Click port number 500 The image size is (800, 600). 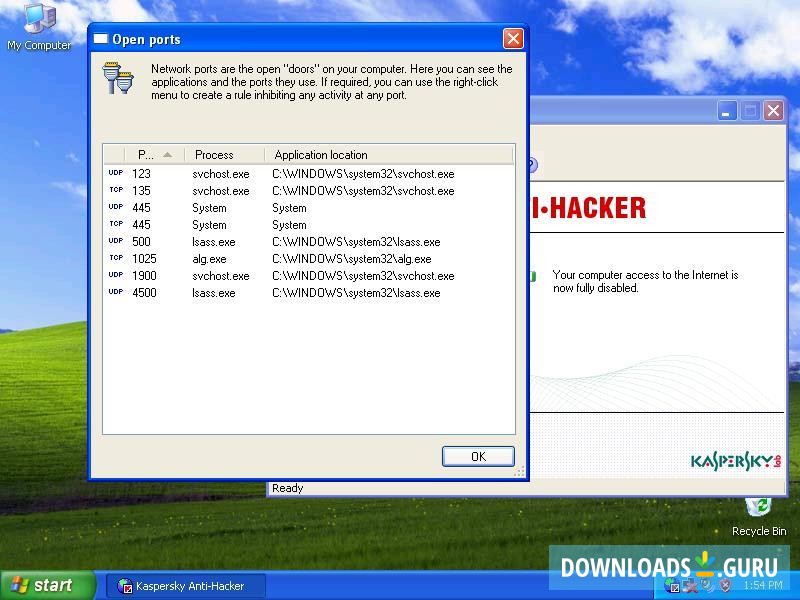pos(141,242)
